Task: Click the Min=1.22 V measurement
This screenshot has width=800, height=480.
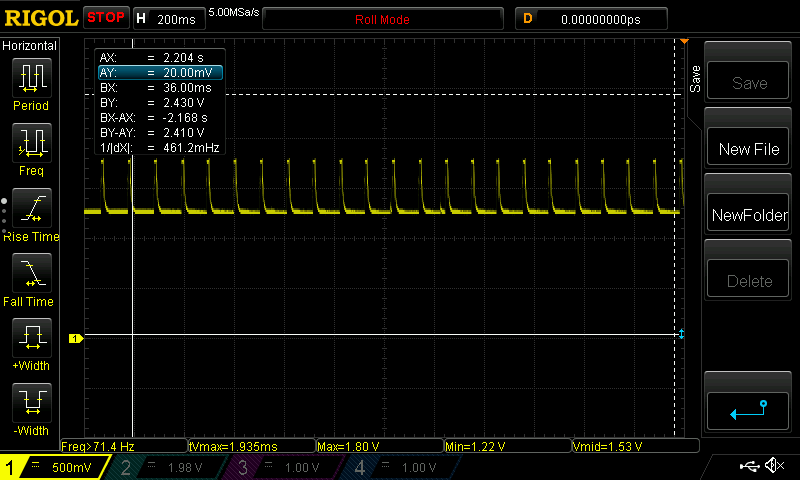Action: (x=508, y=446)
